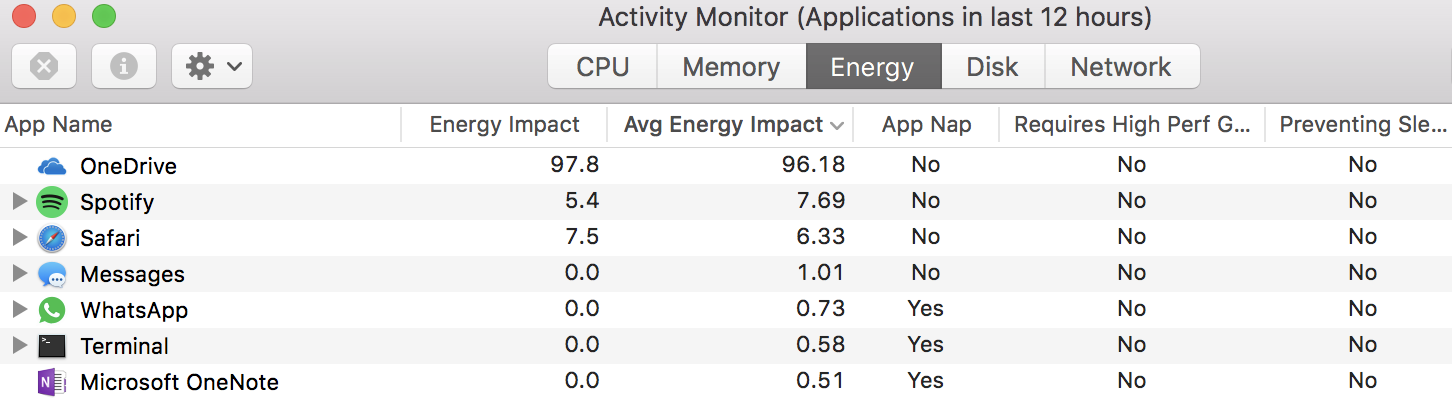Select the WhatsApp row name
The image size is (1452, 398).
tap(134, 310)
